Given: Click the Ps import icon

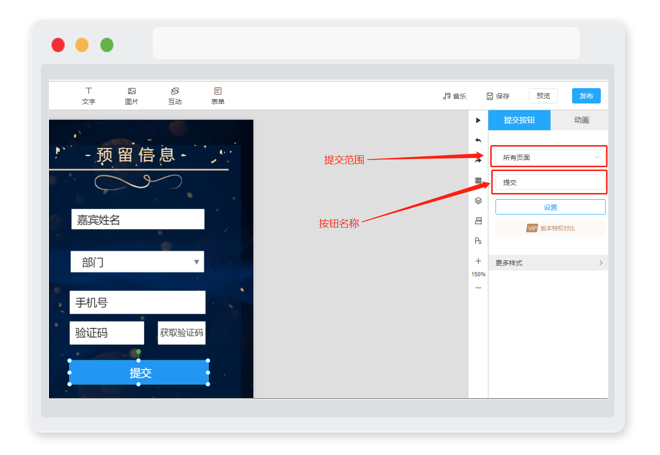Looking at the screenshot, I should coord(478,241).
